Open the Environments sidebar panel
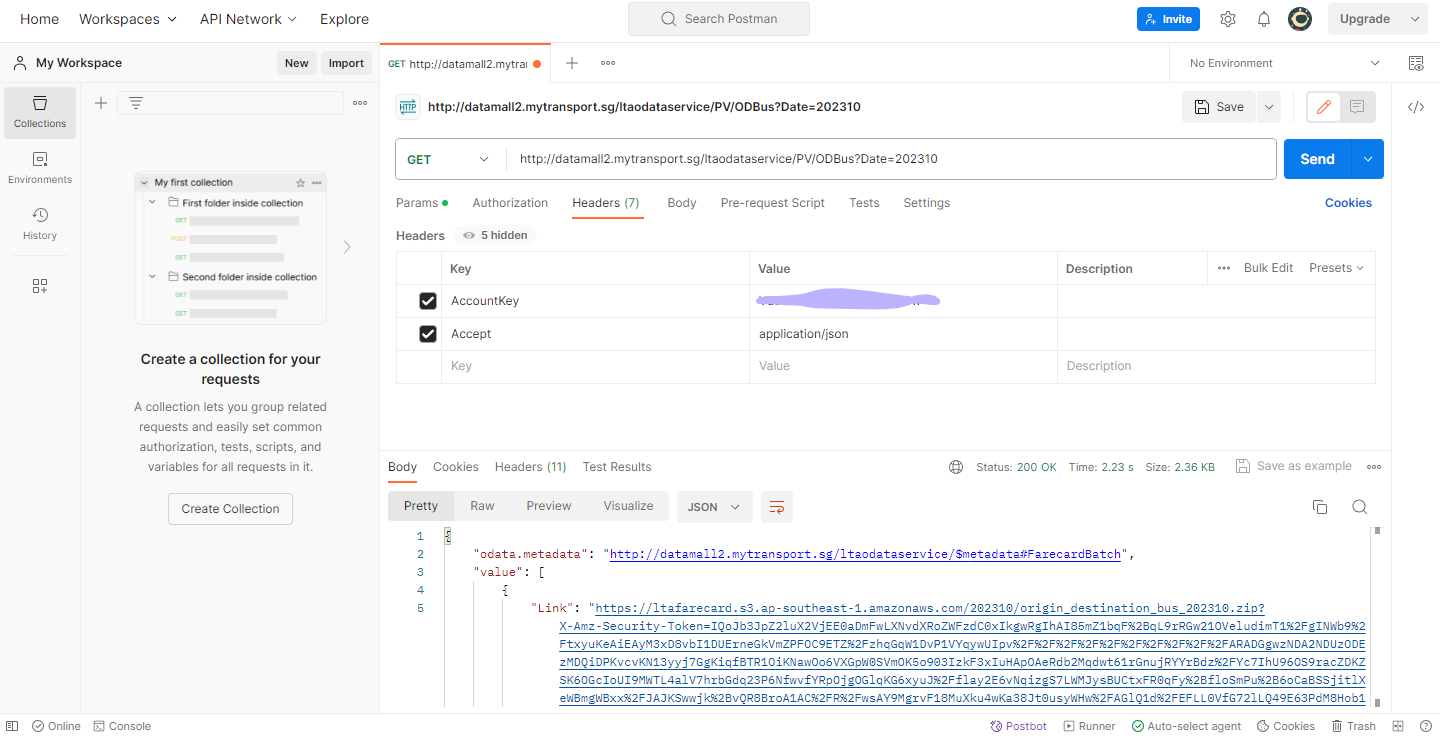The image size is (1440, 736). point(40,168)
